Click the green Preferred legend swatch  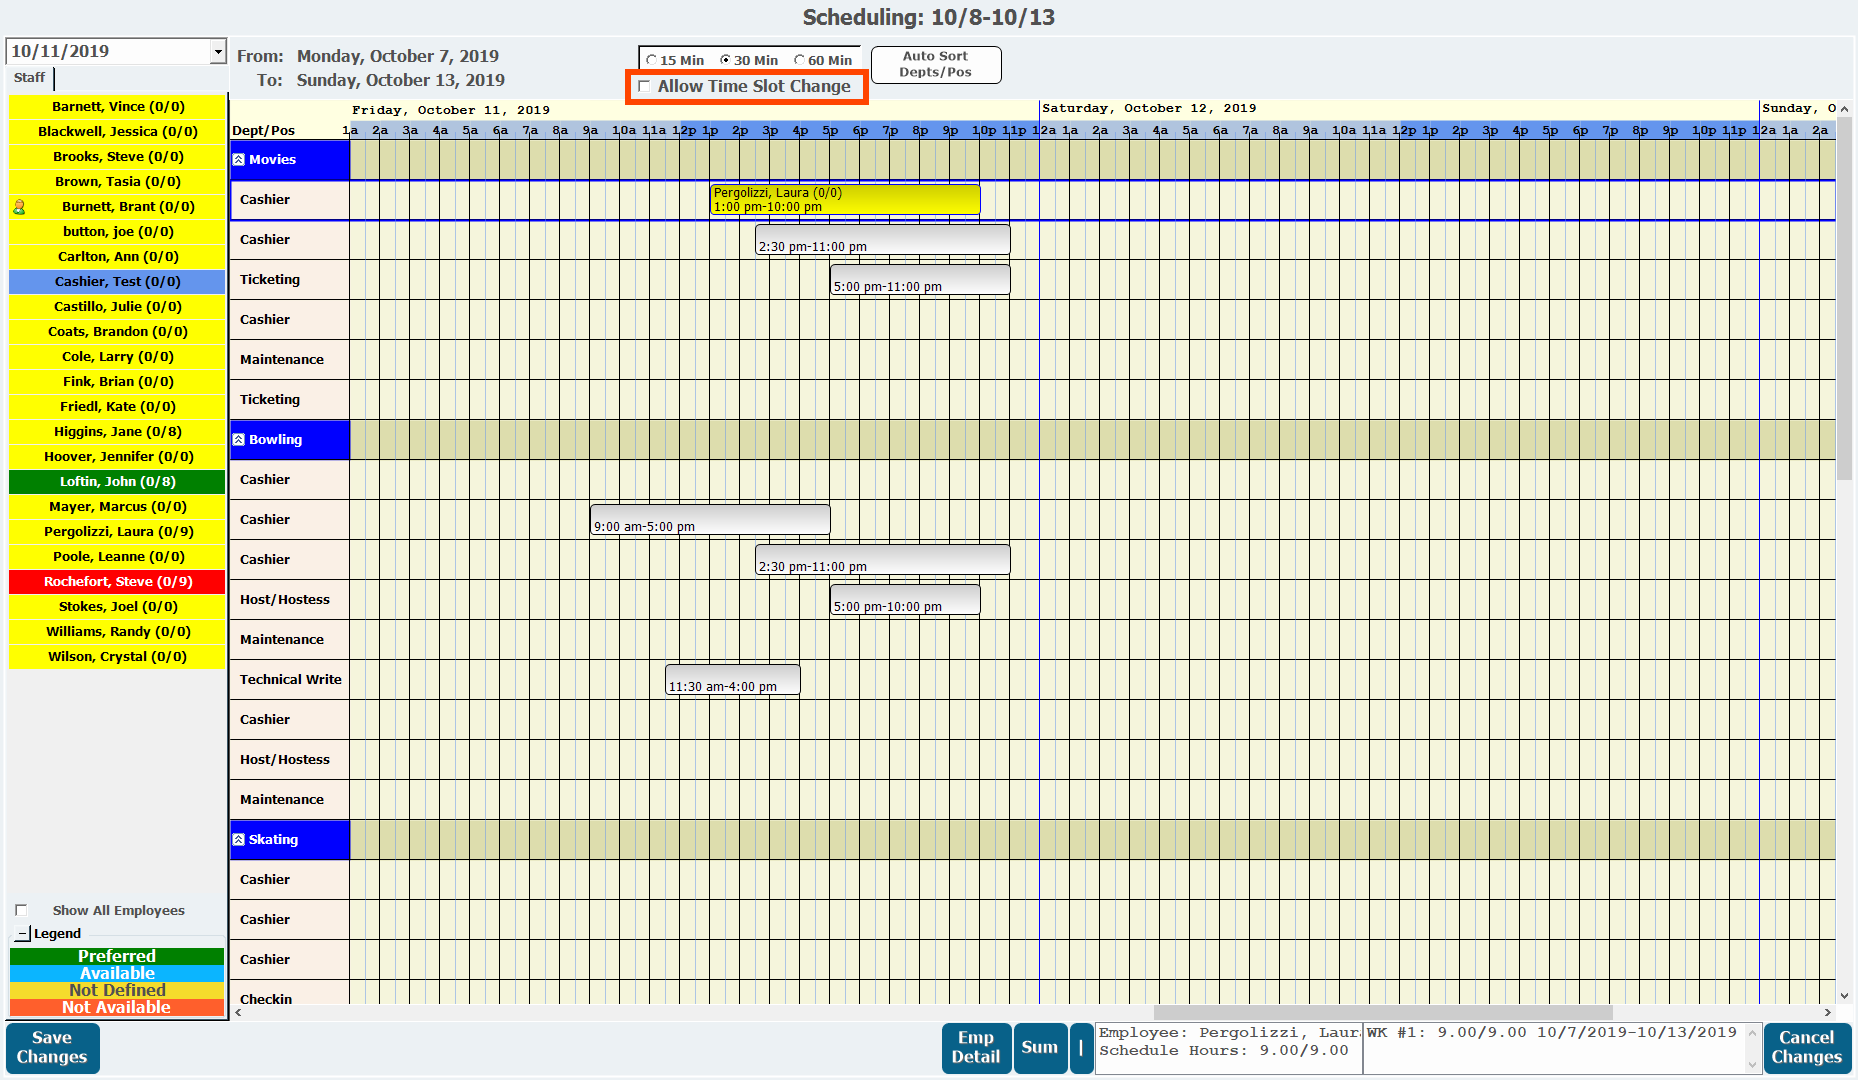(117, 957)
